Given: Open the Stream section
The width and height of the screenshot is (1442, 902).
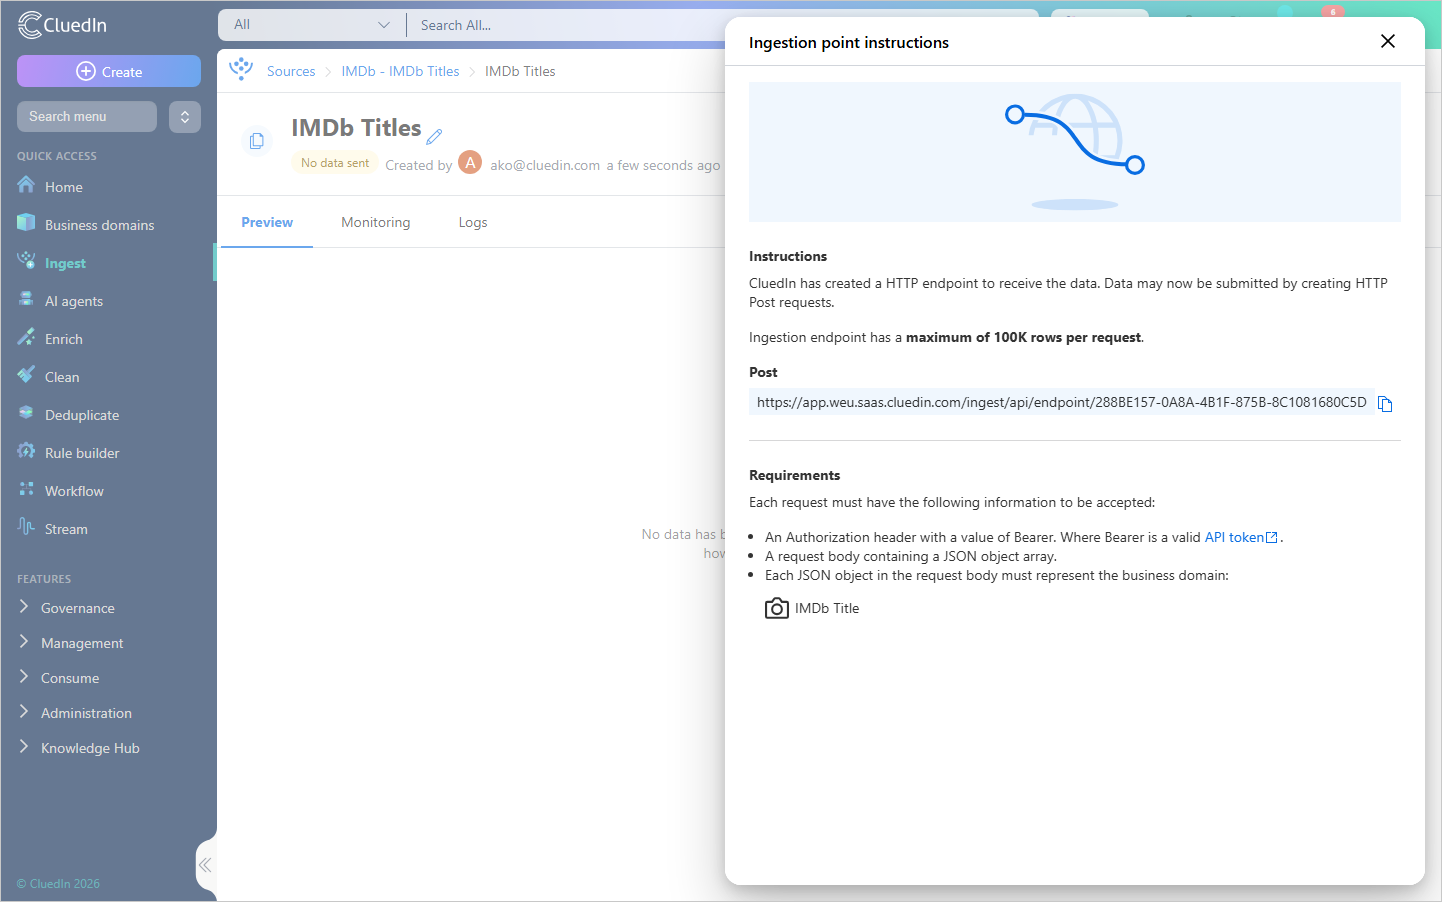Looking at the screenshot, I should 66,529.
